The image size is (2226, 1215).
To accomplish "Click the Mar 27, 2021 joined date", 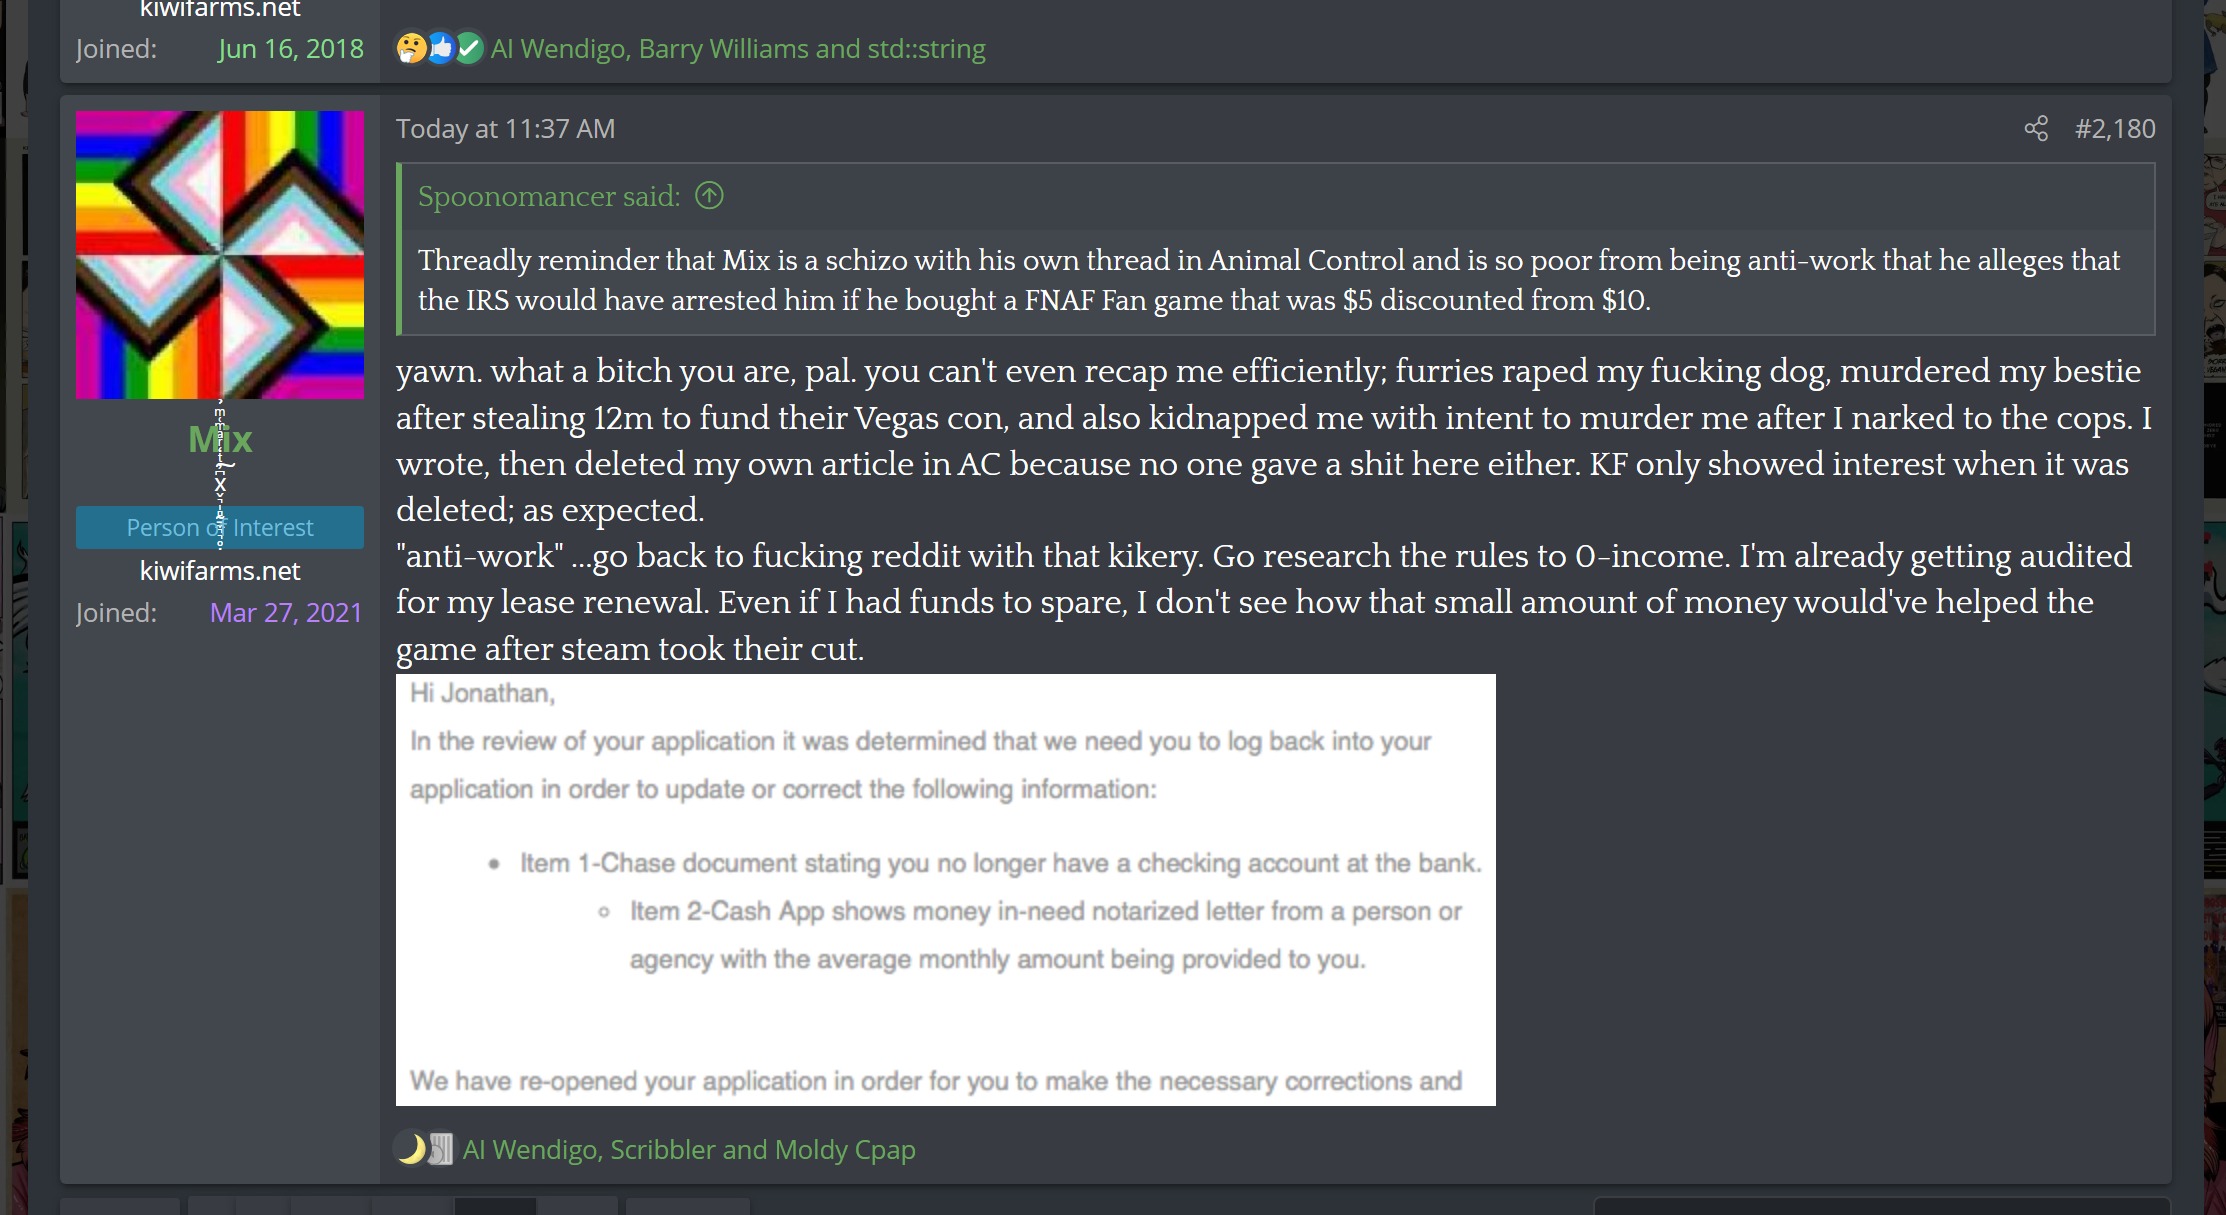I will pyautogui.click(x=286, y=613).
